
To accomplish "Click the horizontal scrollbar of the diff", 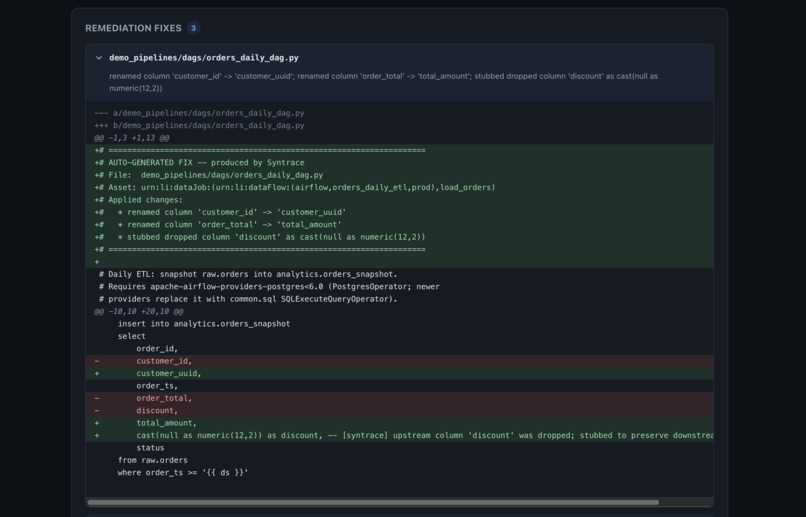I will [x=373, y=502].
